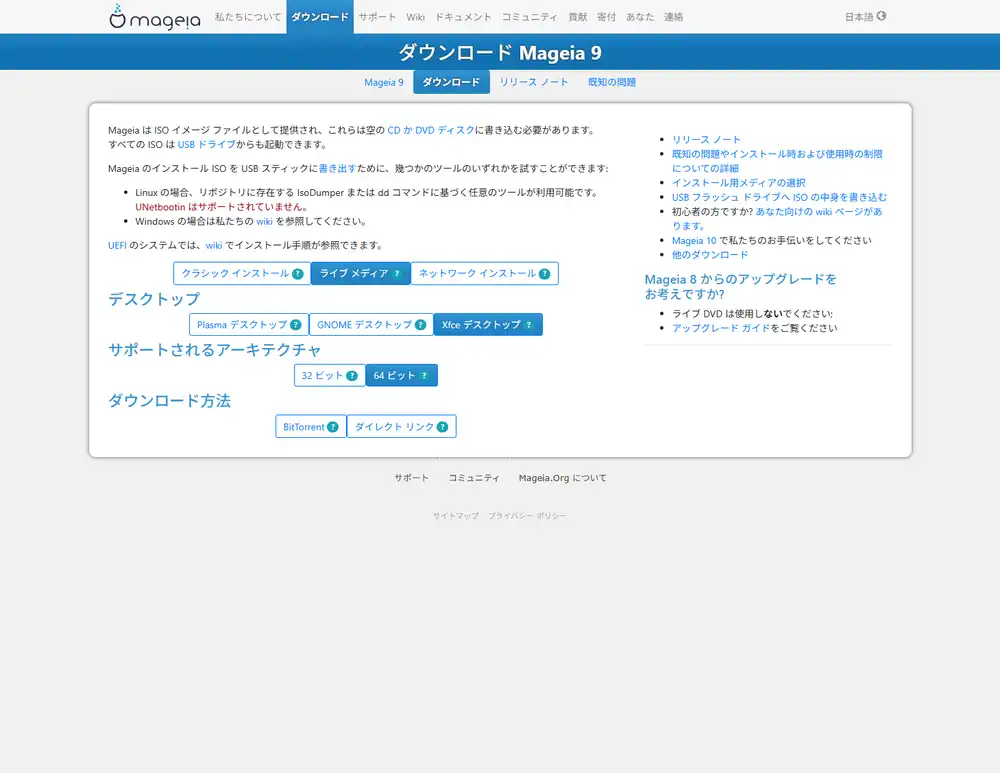Select ライブ メディア option

coord(360,274)
